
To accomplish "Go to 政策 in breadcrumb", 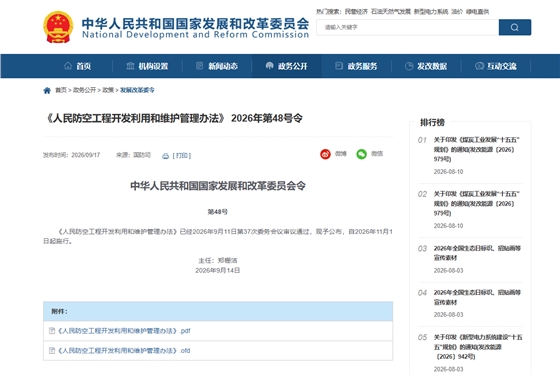I will (108, 90).
